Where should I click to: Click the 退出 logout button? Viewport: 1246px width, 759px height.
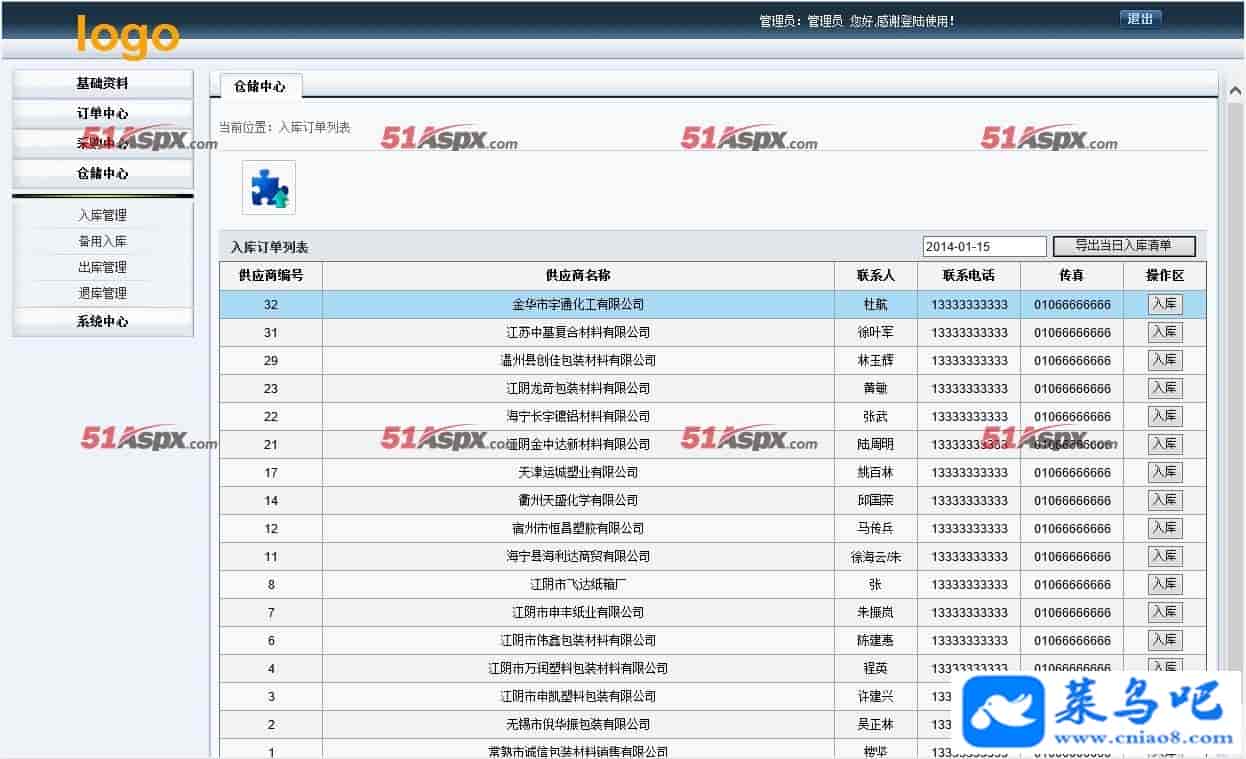pos(1140,19)
